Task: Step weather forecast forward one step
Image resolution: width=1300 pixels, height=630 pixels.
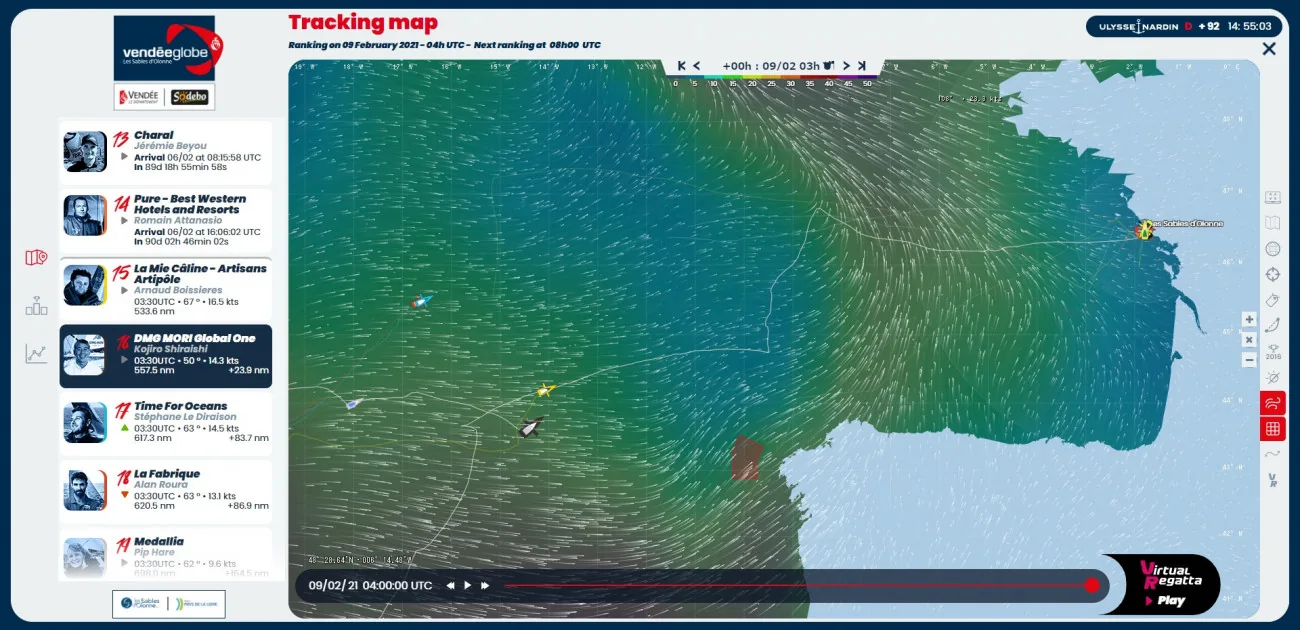Action: [846, 66]
